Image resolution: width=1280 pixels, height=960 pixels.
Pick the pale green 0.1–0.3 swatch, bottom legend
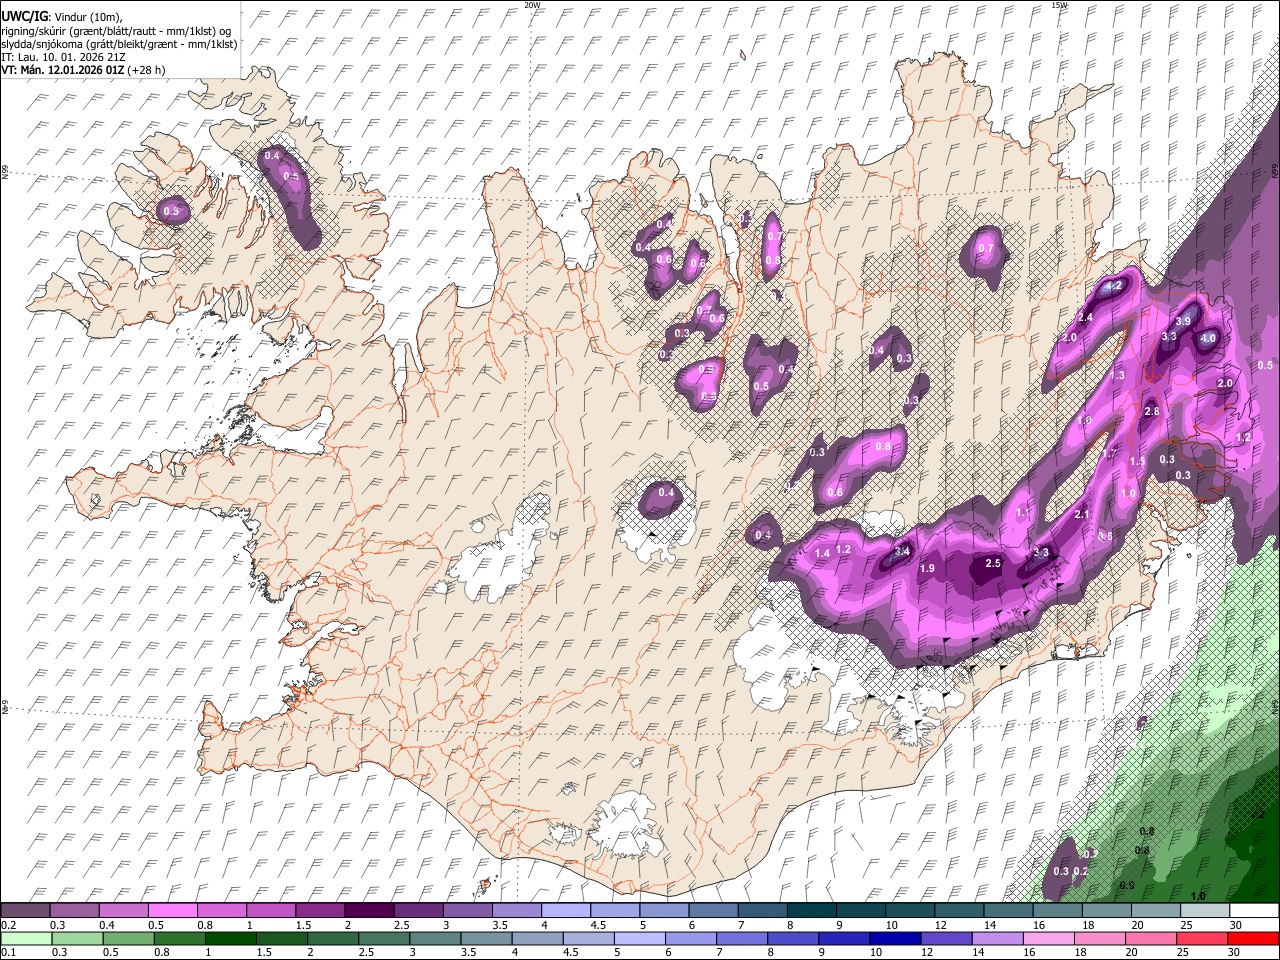(25, 938)
